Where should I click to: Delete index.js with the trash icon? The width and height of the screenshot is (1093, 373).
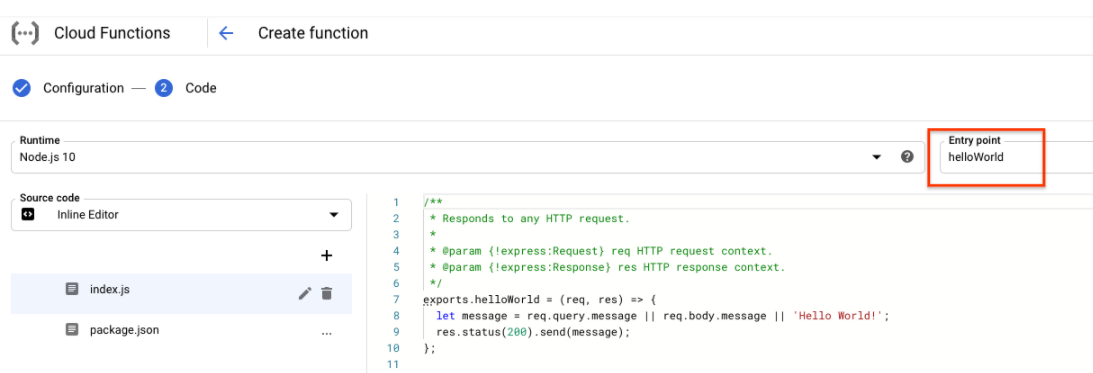coord(326,294)
